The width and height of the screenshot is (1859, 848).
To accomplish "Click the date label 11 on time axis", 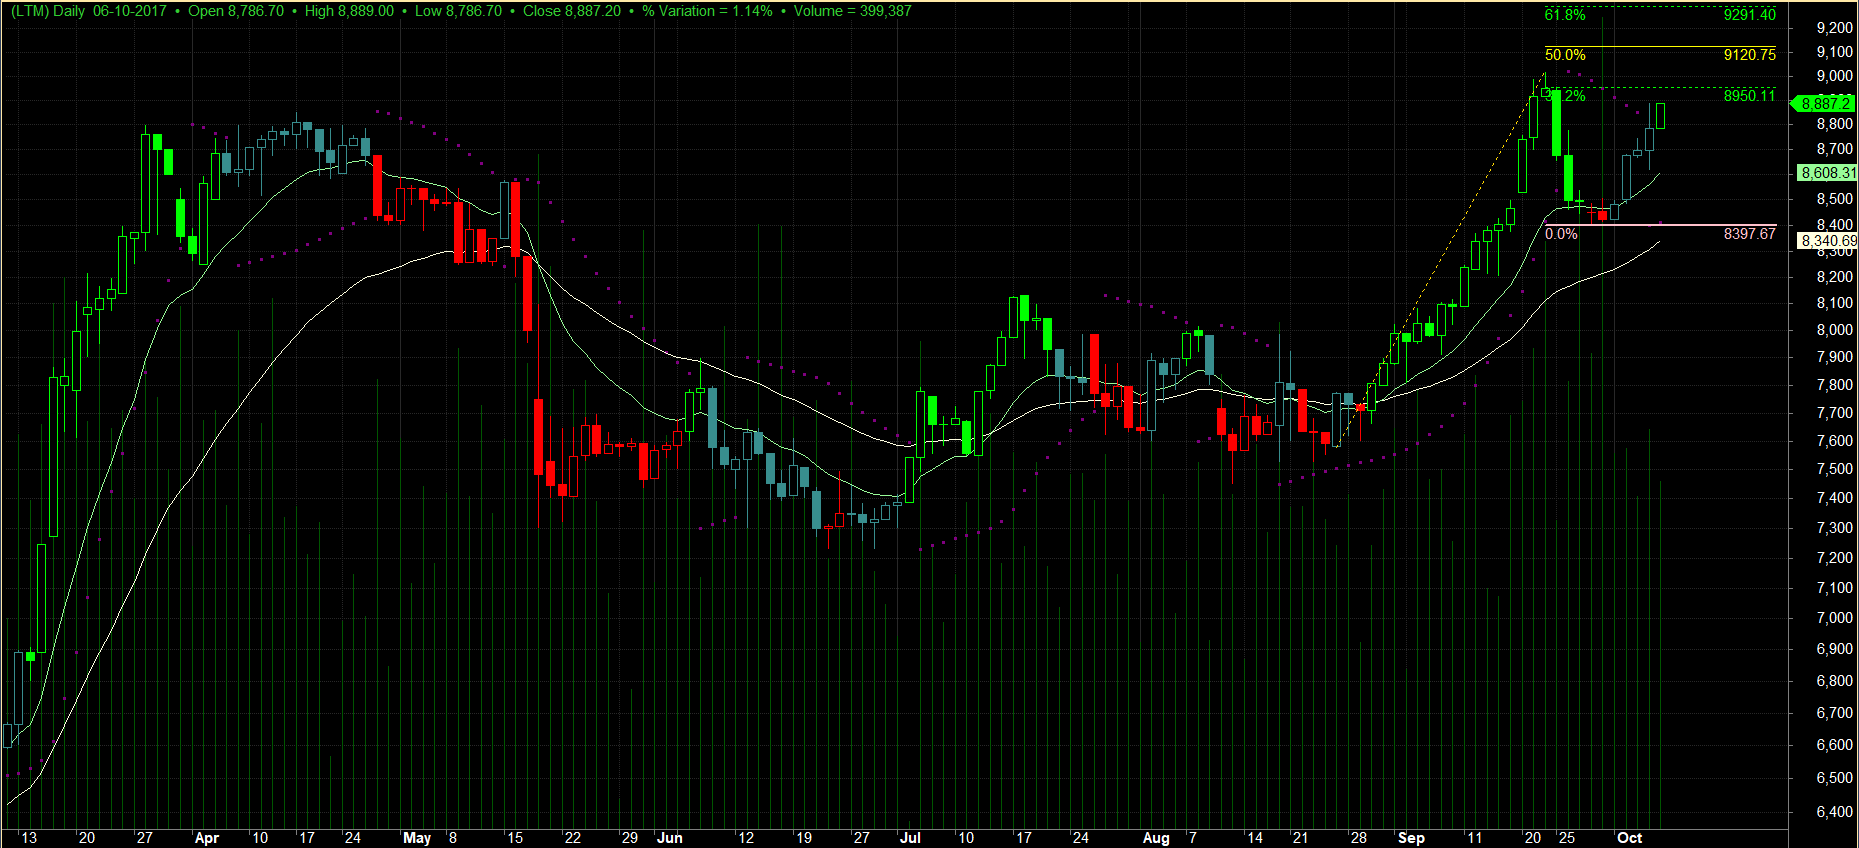I will (x=1474, y=838).
